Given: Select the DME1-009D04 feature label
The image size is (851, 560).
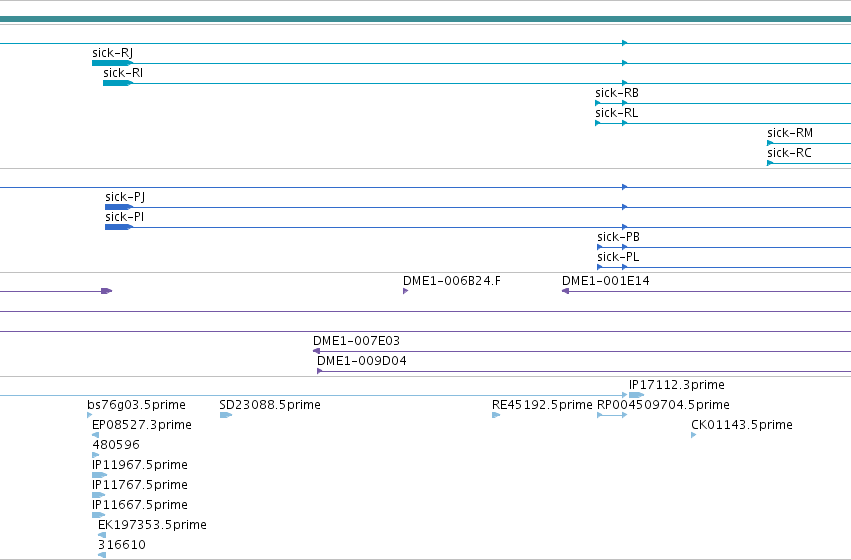Looking at the screenshot, I should (x=361, y=361).
